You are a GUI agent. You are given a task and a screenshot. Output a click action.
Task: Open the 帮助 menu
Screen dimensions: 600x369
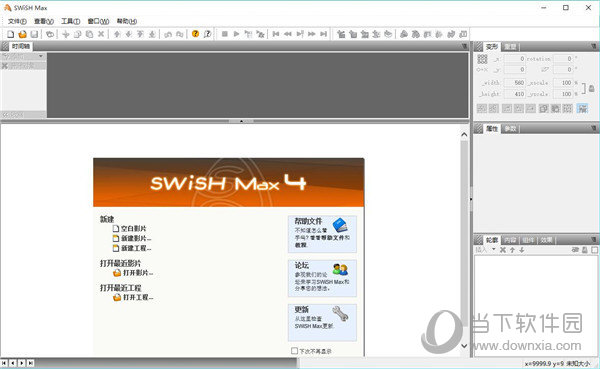127,21
